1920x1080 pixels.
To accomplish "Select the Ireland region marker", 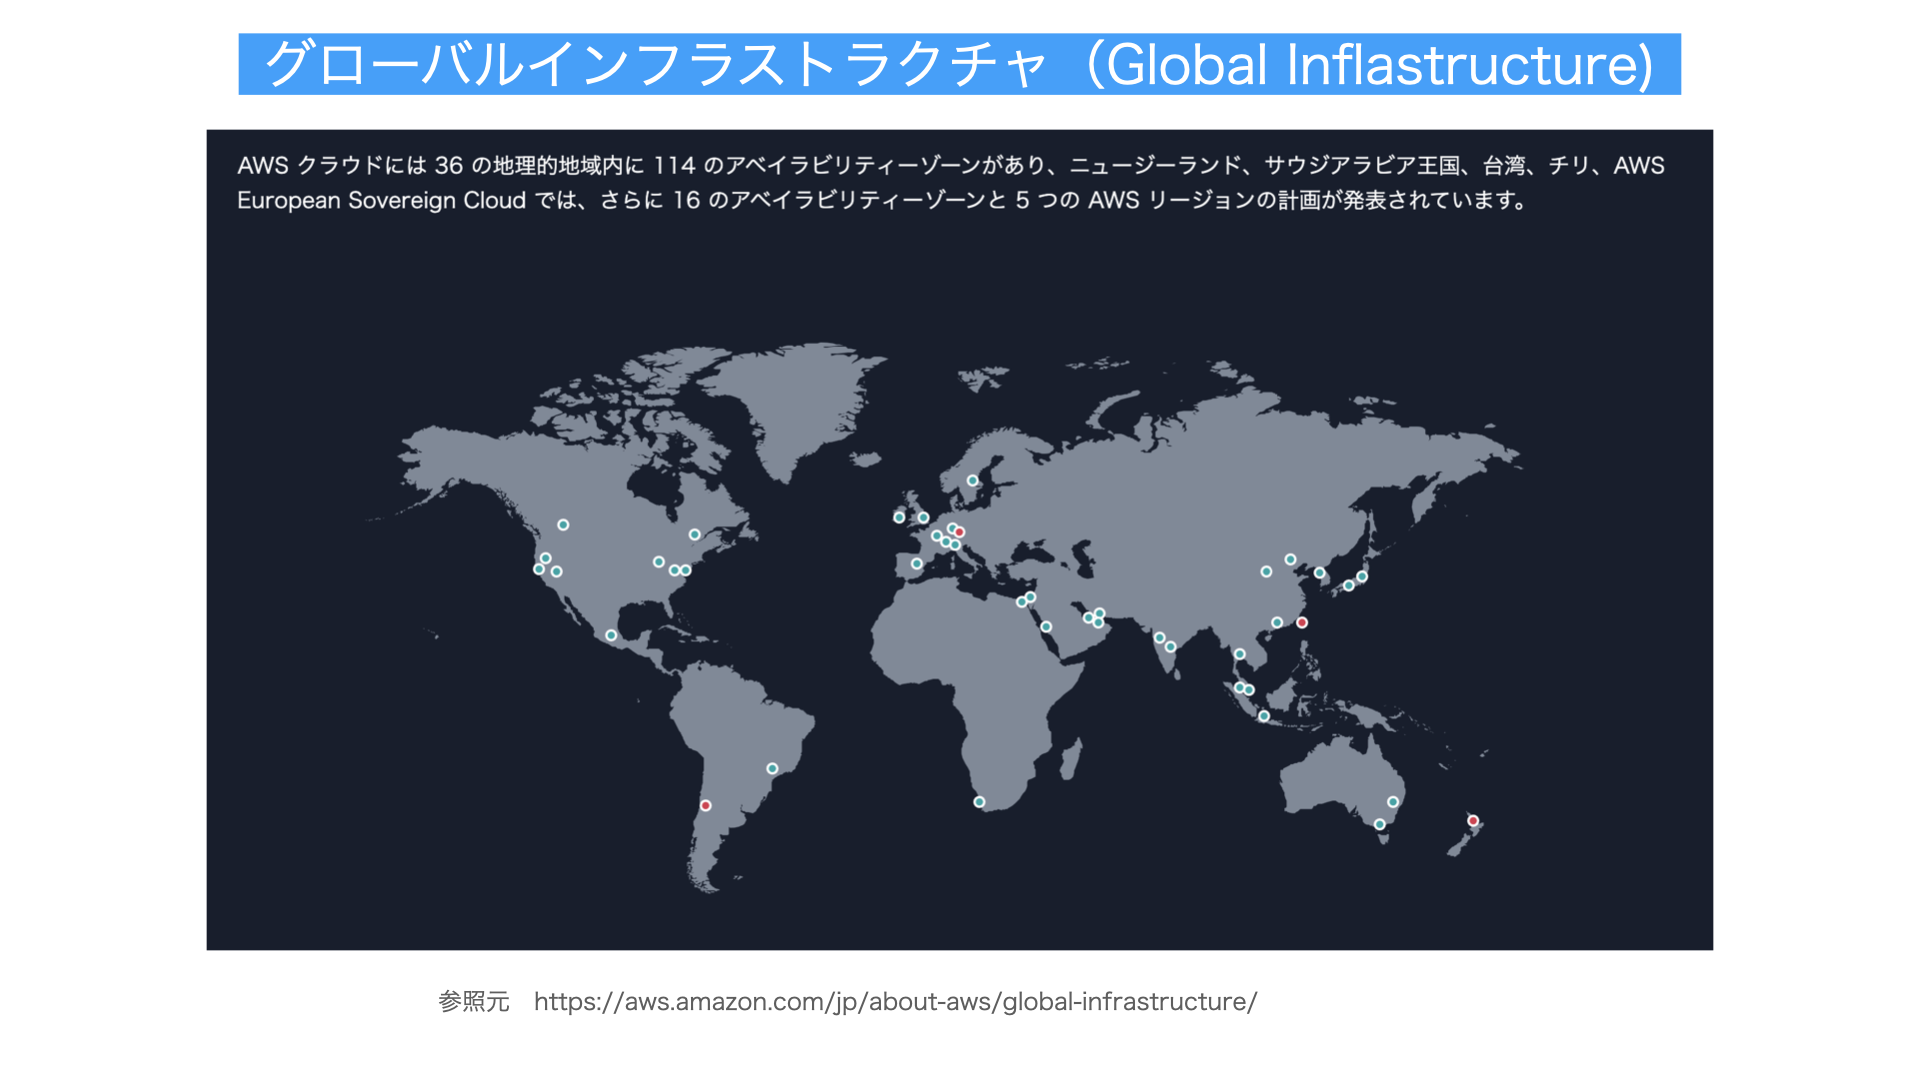I will coord(899,517).
